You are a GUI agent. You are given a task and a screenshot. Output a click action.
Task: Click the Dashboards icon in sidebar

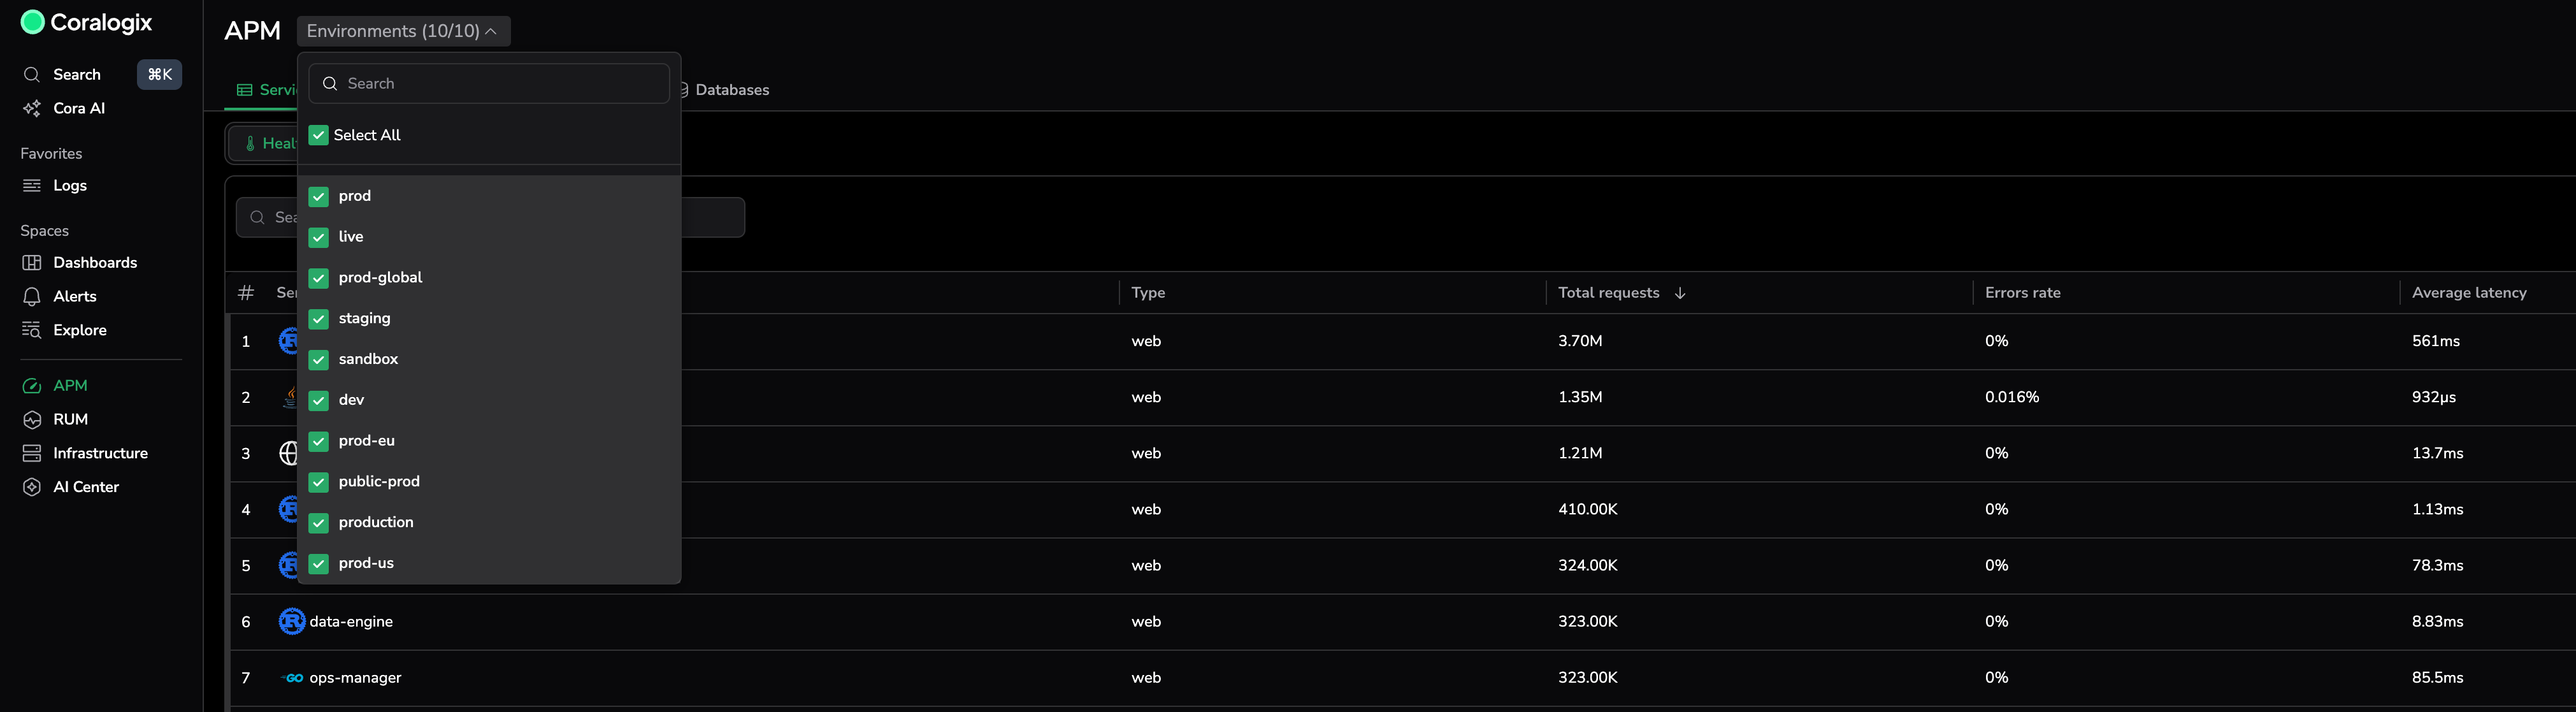(x=32, y=263)
